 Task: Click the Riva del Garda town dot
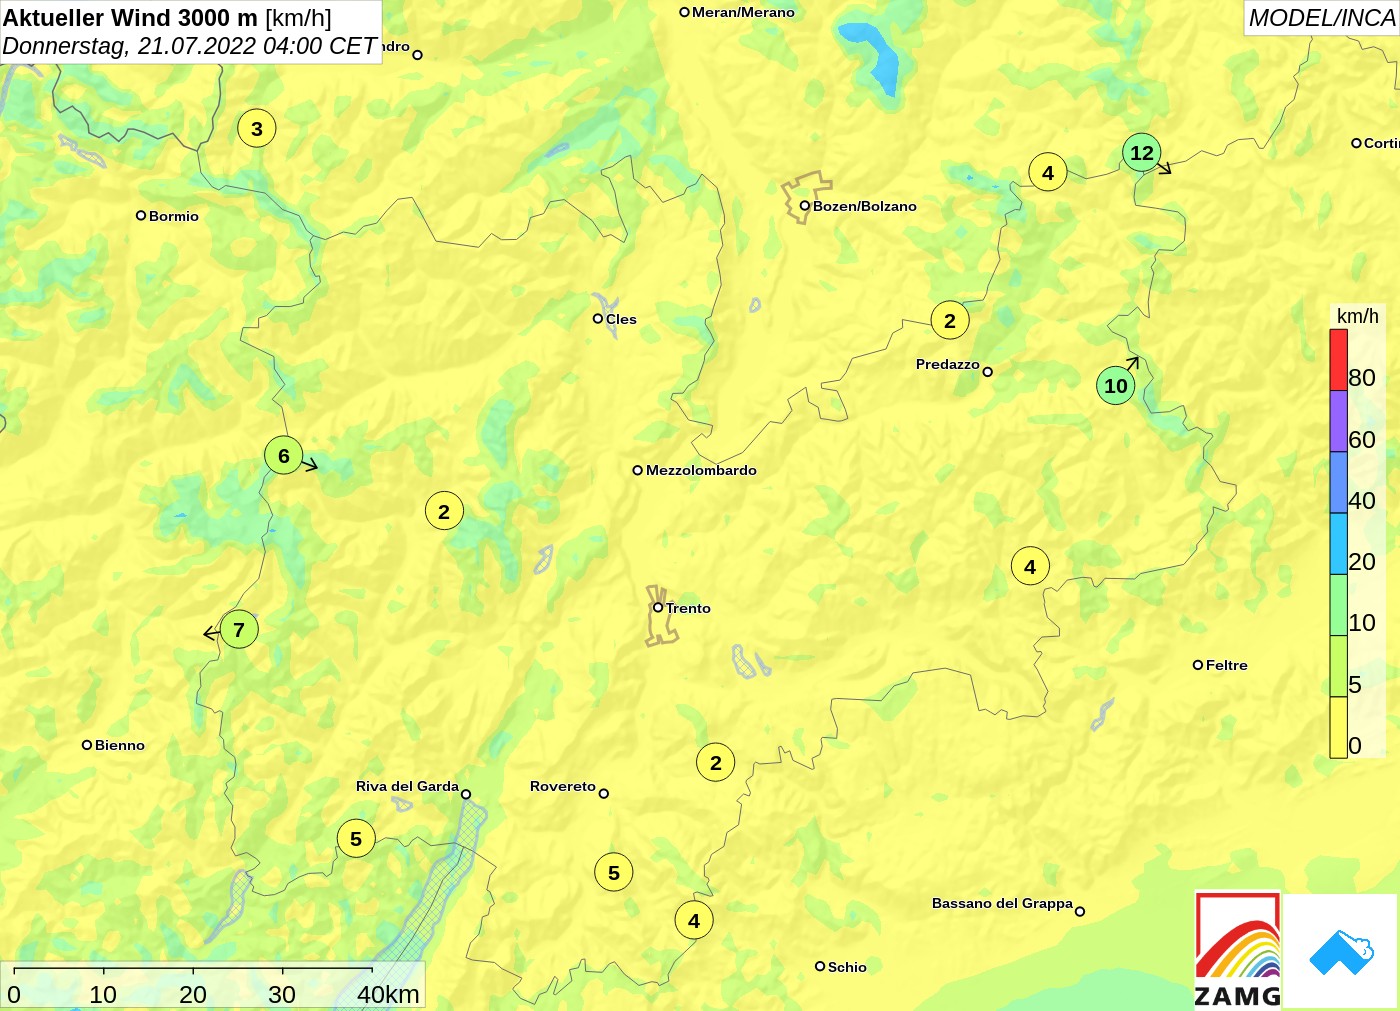(x=466, y=795)
